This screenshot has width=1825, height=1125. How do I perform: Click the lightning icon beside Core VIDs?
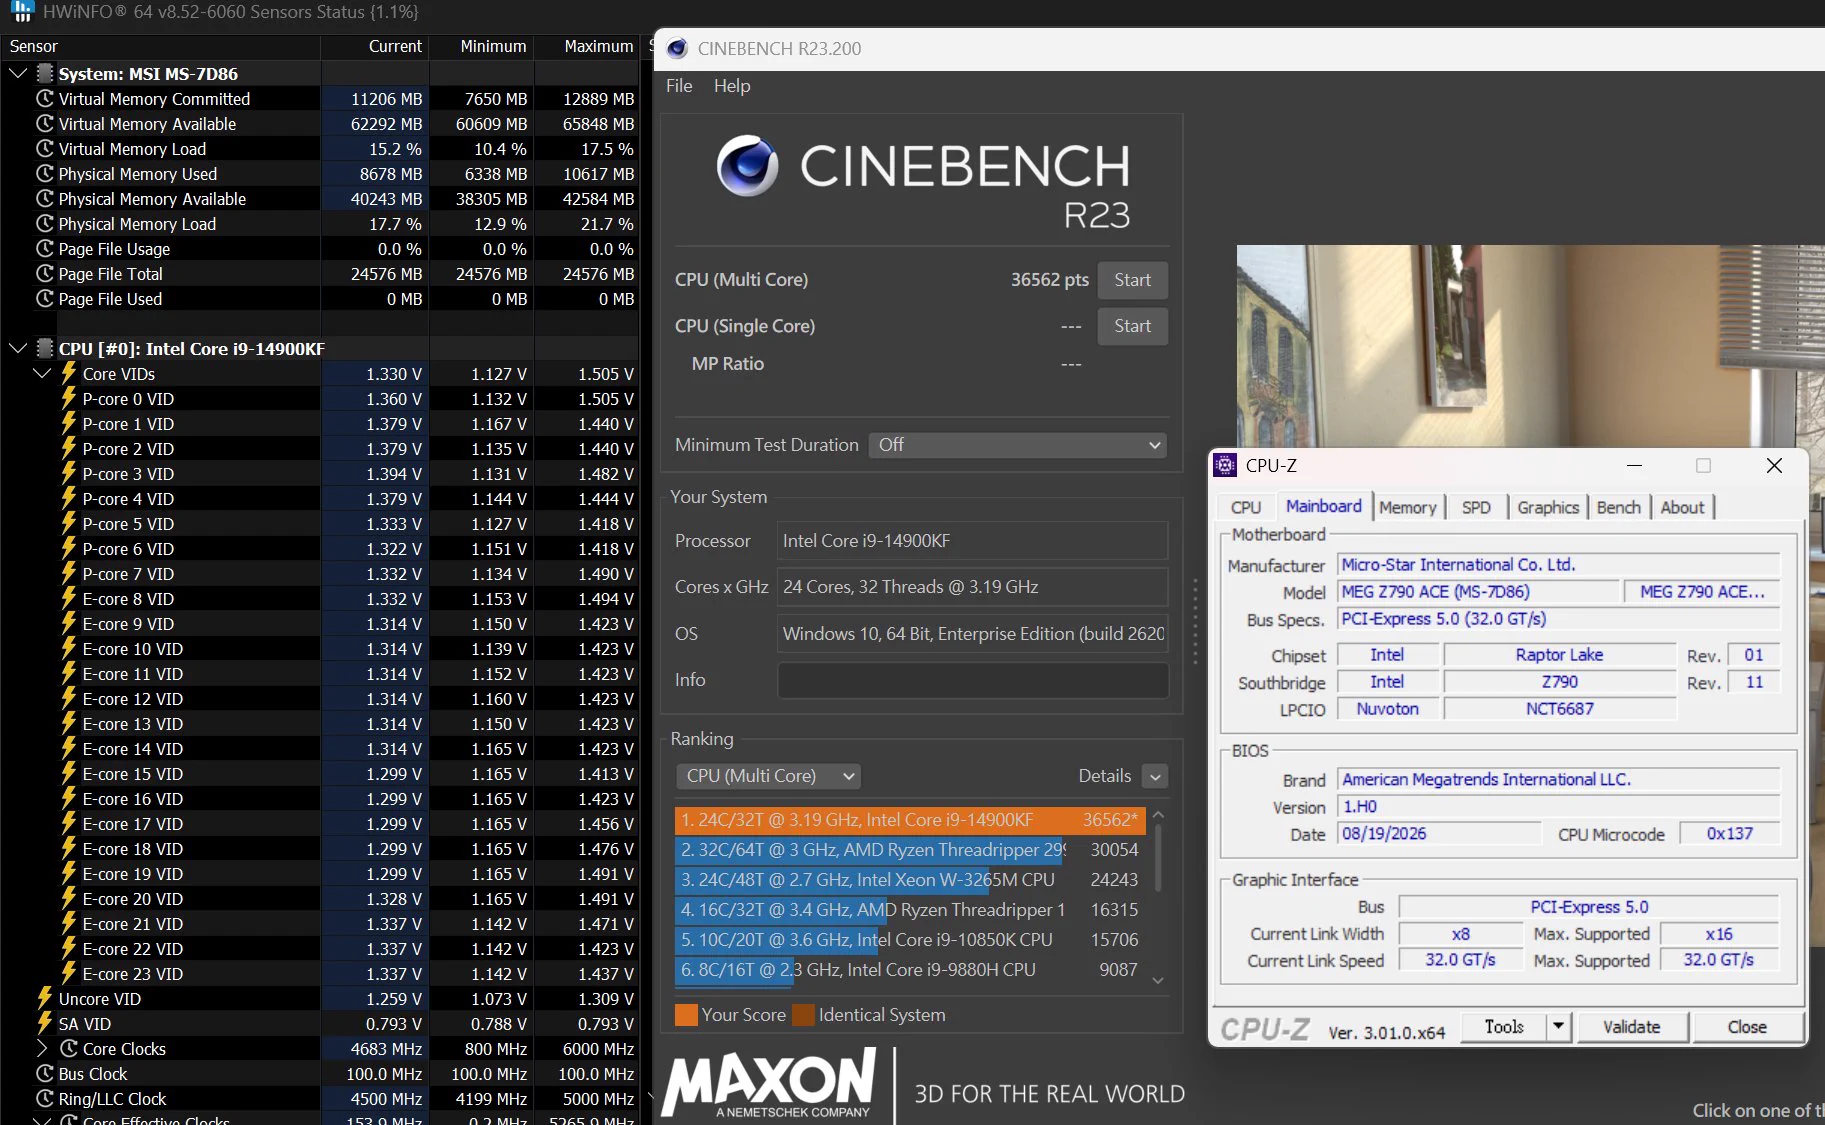click(x=69, y=373)
